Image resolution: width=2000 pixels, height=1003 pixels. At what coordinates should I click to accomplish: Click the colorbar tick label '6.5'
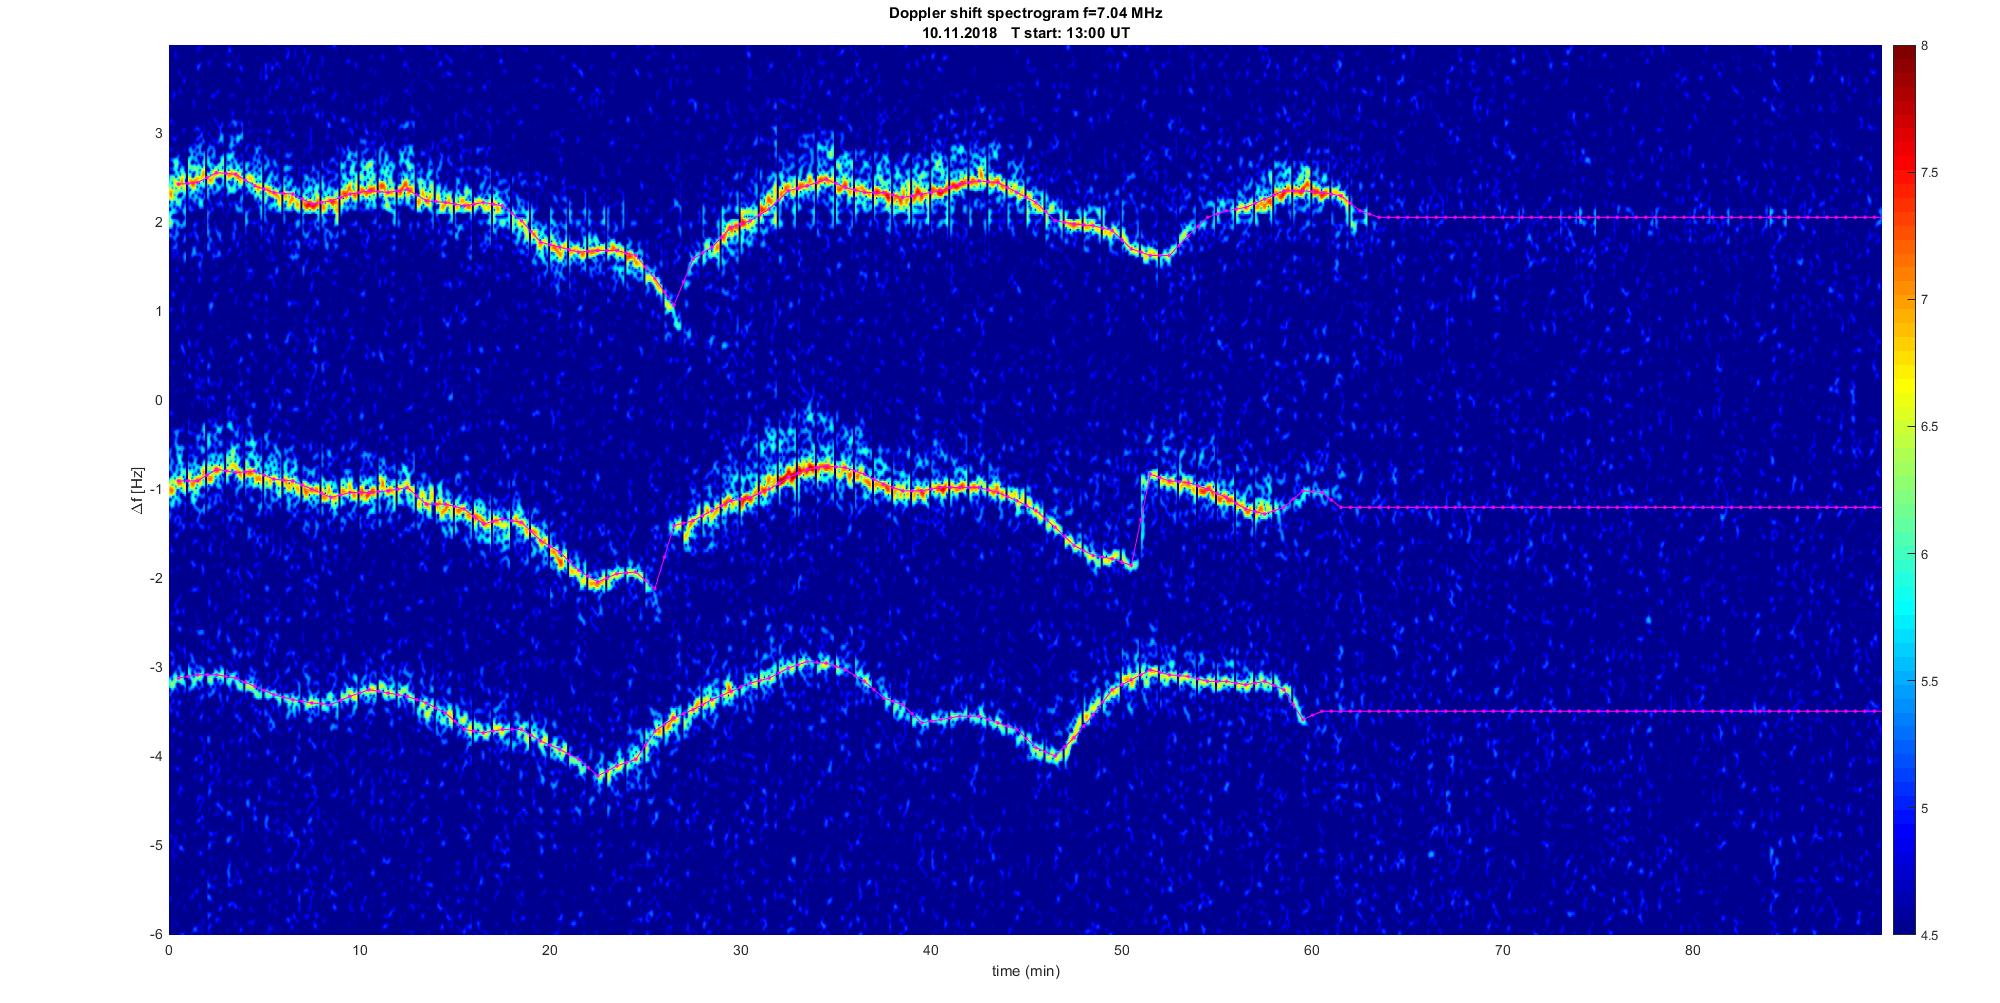click(1929, 427)
